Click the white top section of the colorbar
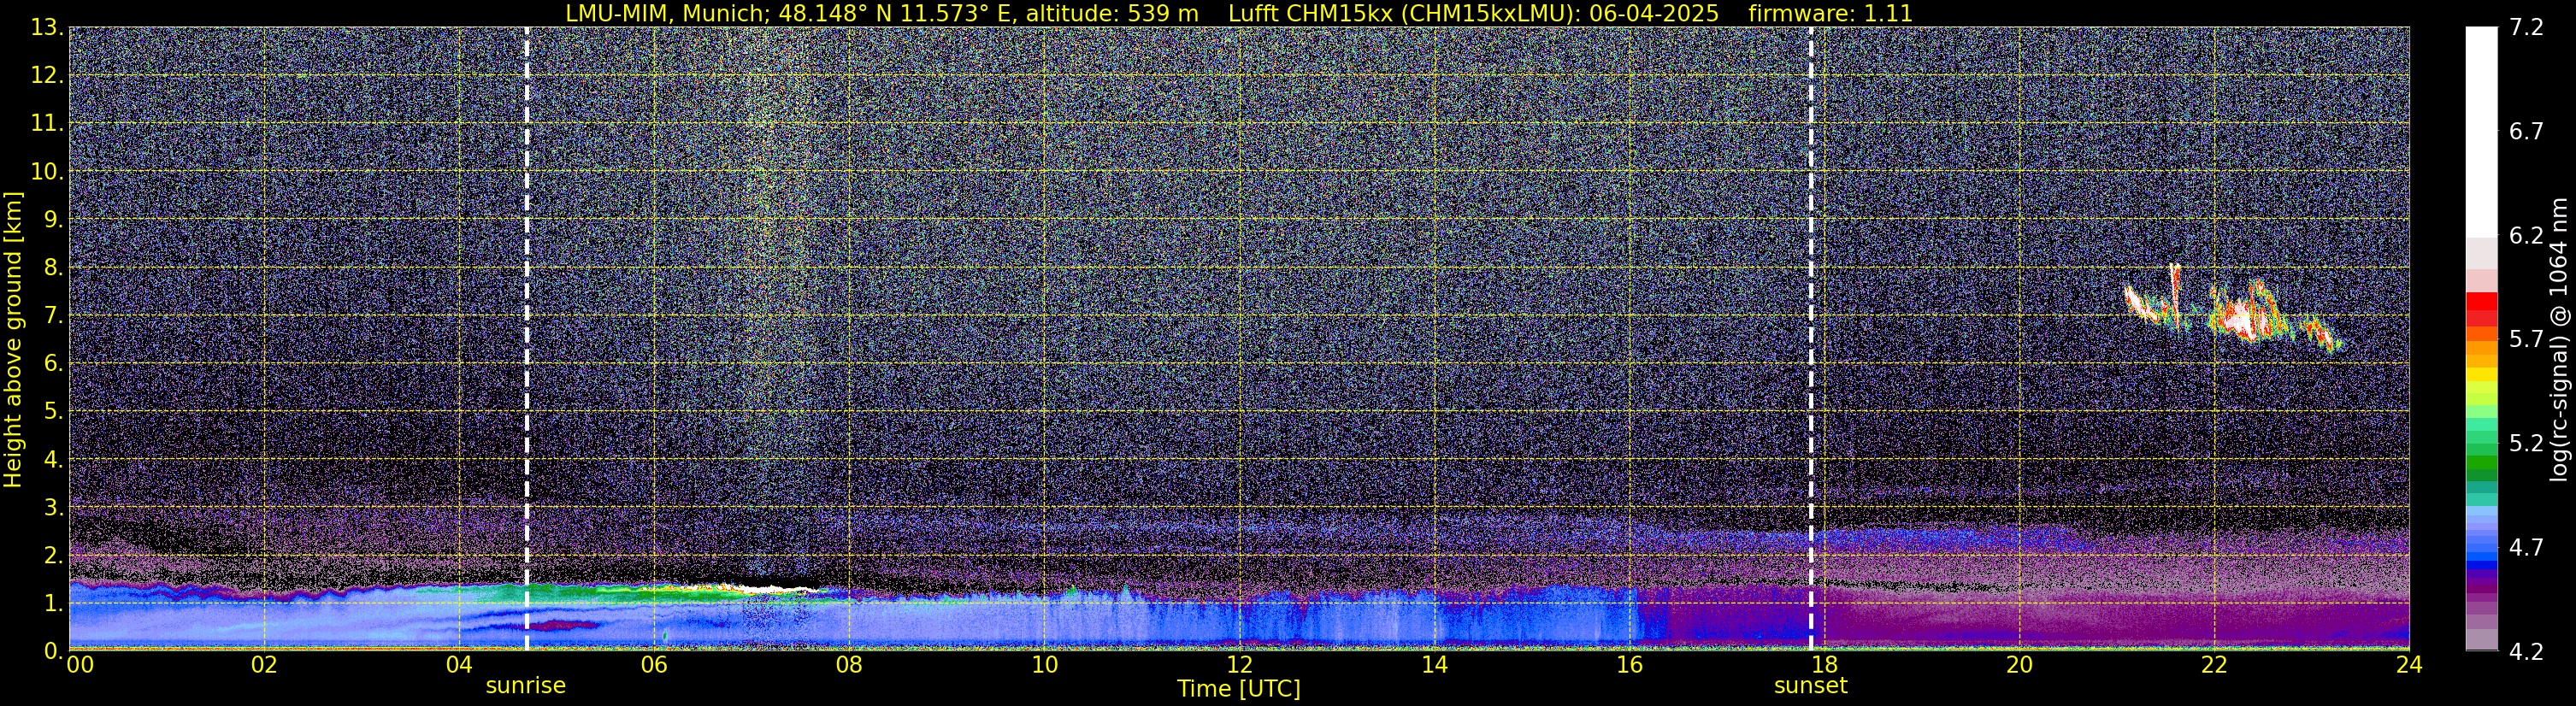 click(x=2481, y=130)
